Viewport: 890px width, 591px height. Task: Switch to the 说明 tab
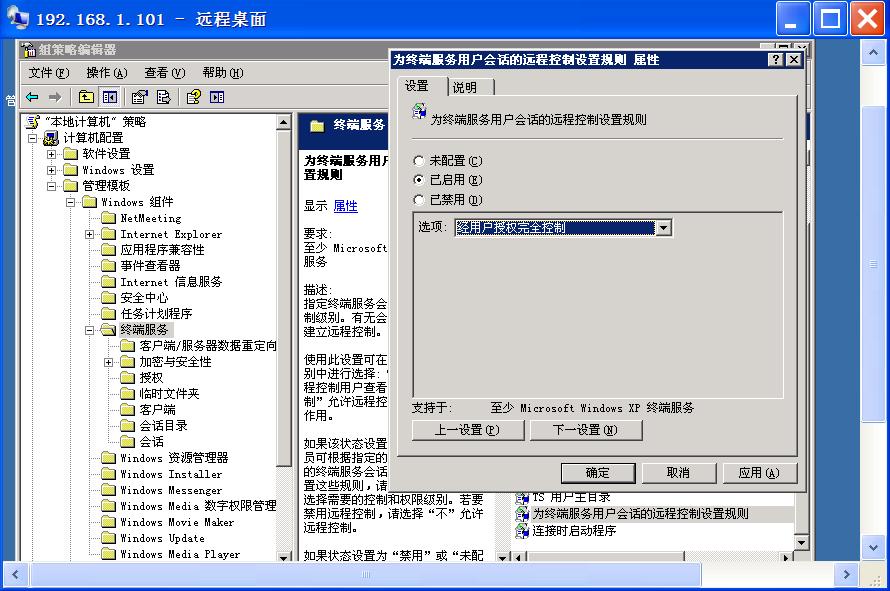(469, 87)
